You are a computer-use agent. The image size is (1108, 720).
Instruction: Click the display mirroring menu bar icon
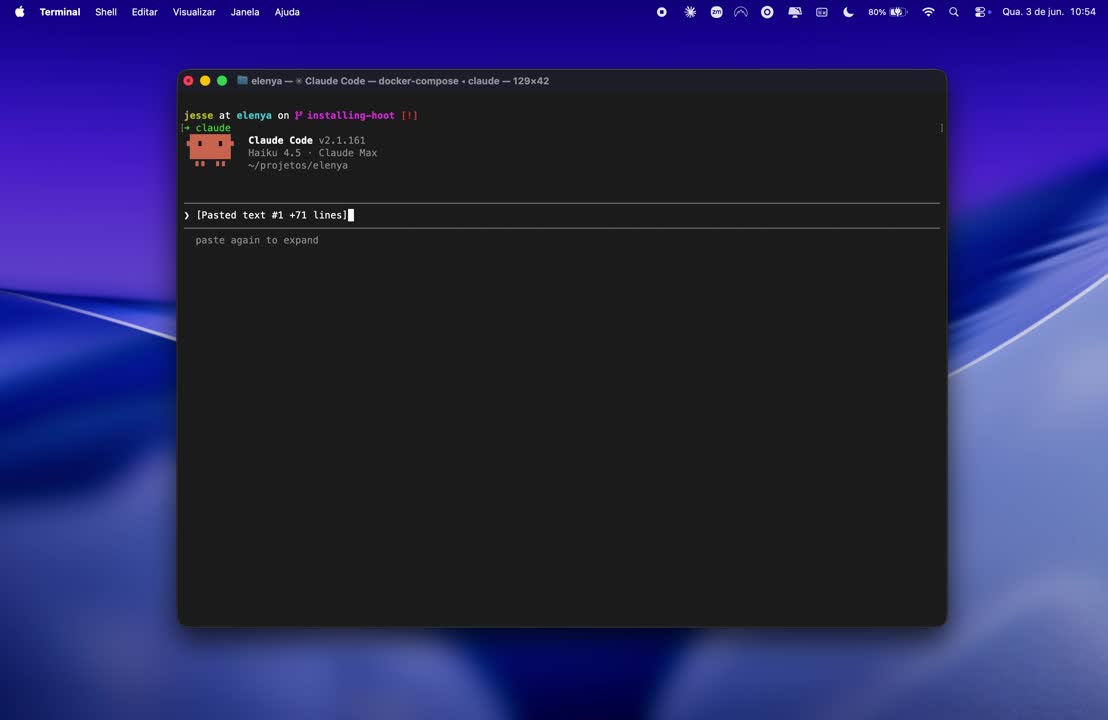(x=795, y=12)
